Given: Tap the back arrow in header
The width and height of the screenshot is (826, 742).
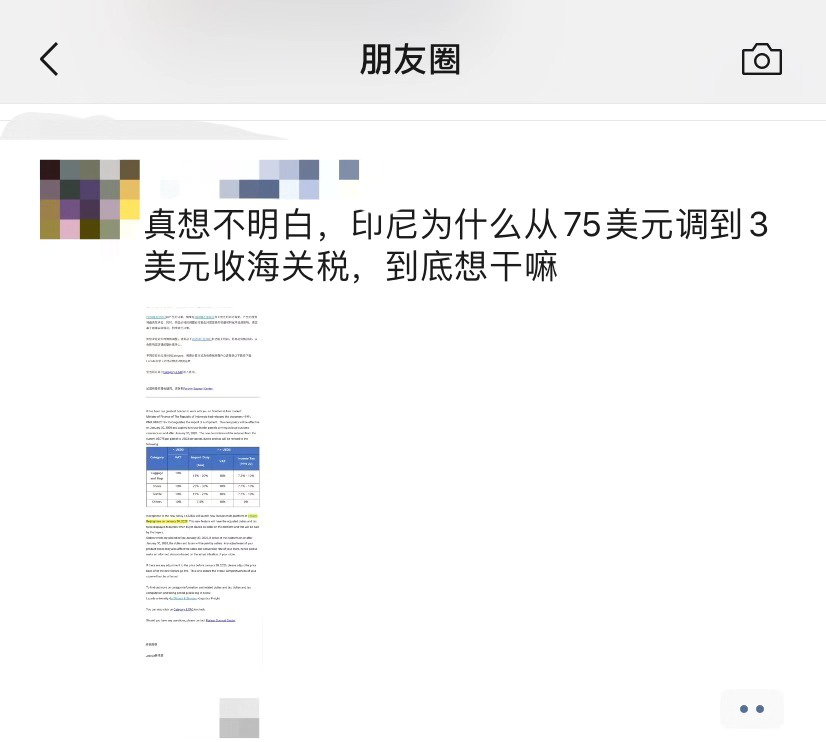Looking at the screenshot, I should tap(49, 59).
